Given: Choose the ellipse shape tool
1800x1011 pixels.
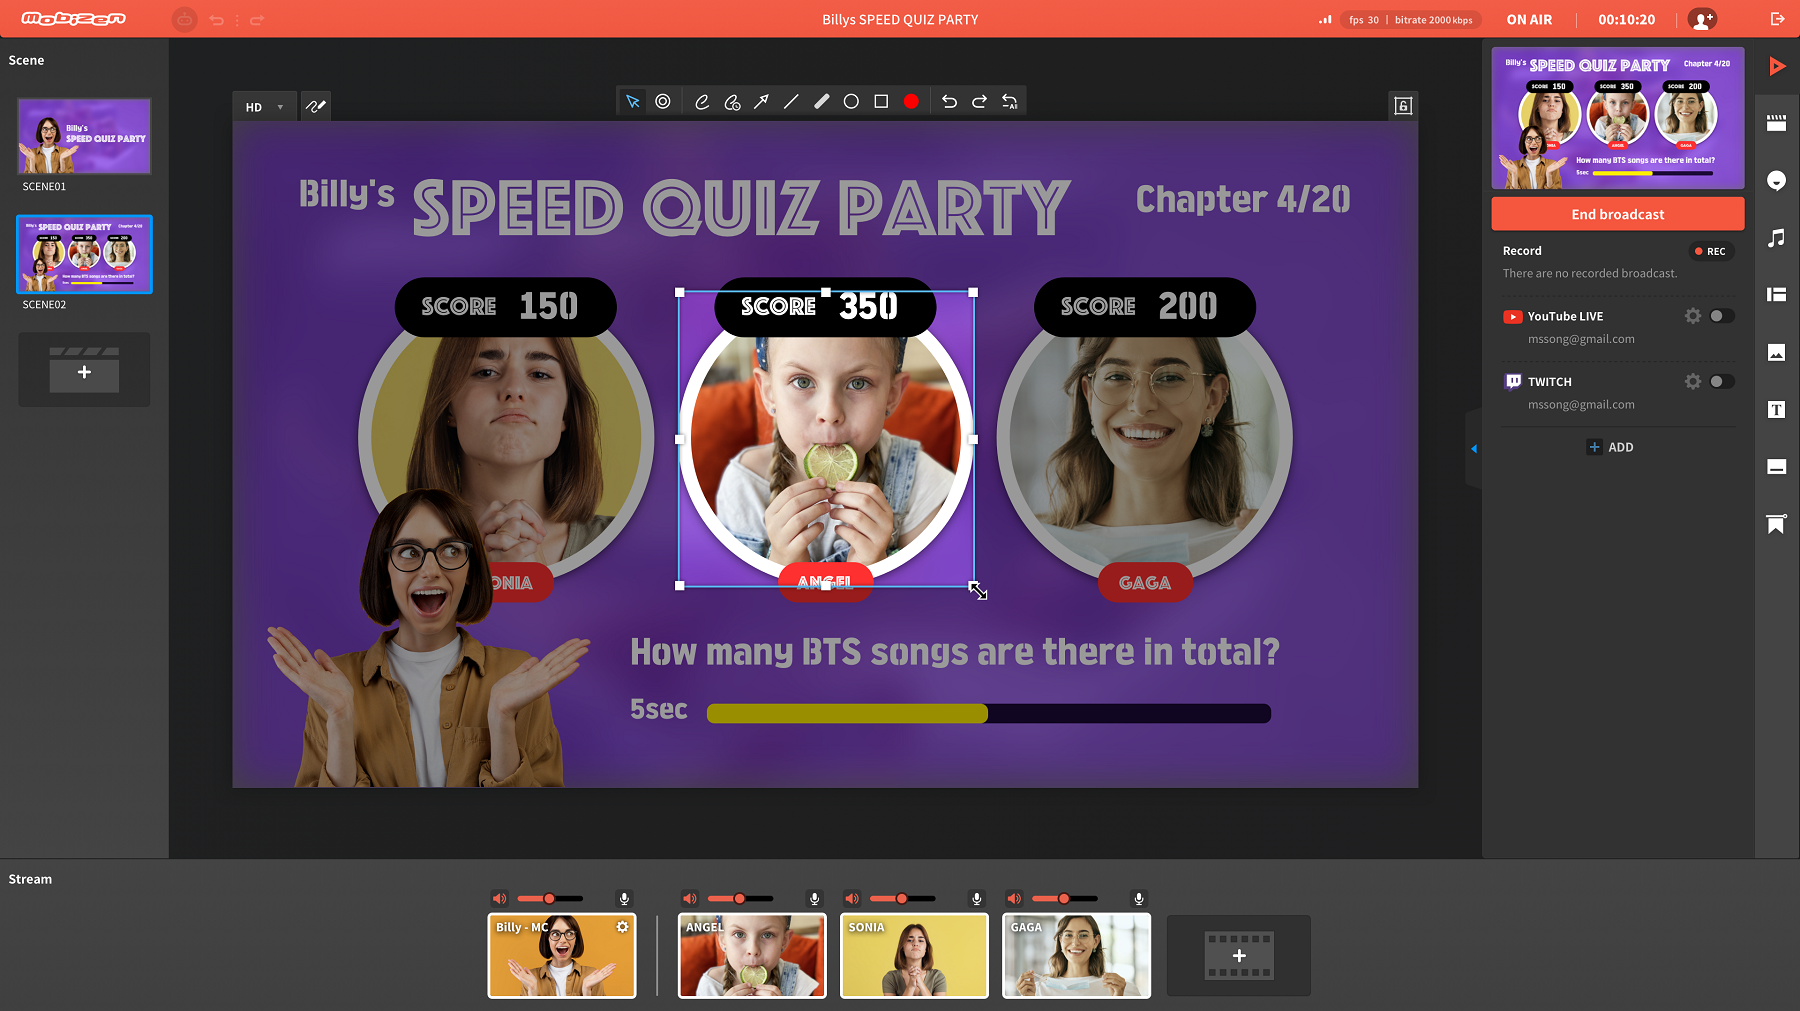Looking at the screenshot, I should coord(851,102).
